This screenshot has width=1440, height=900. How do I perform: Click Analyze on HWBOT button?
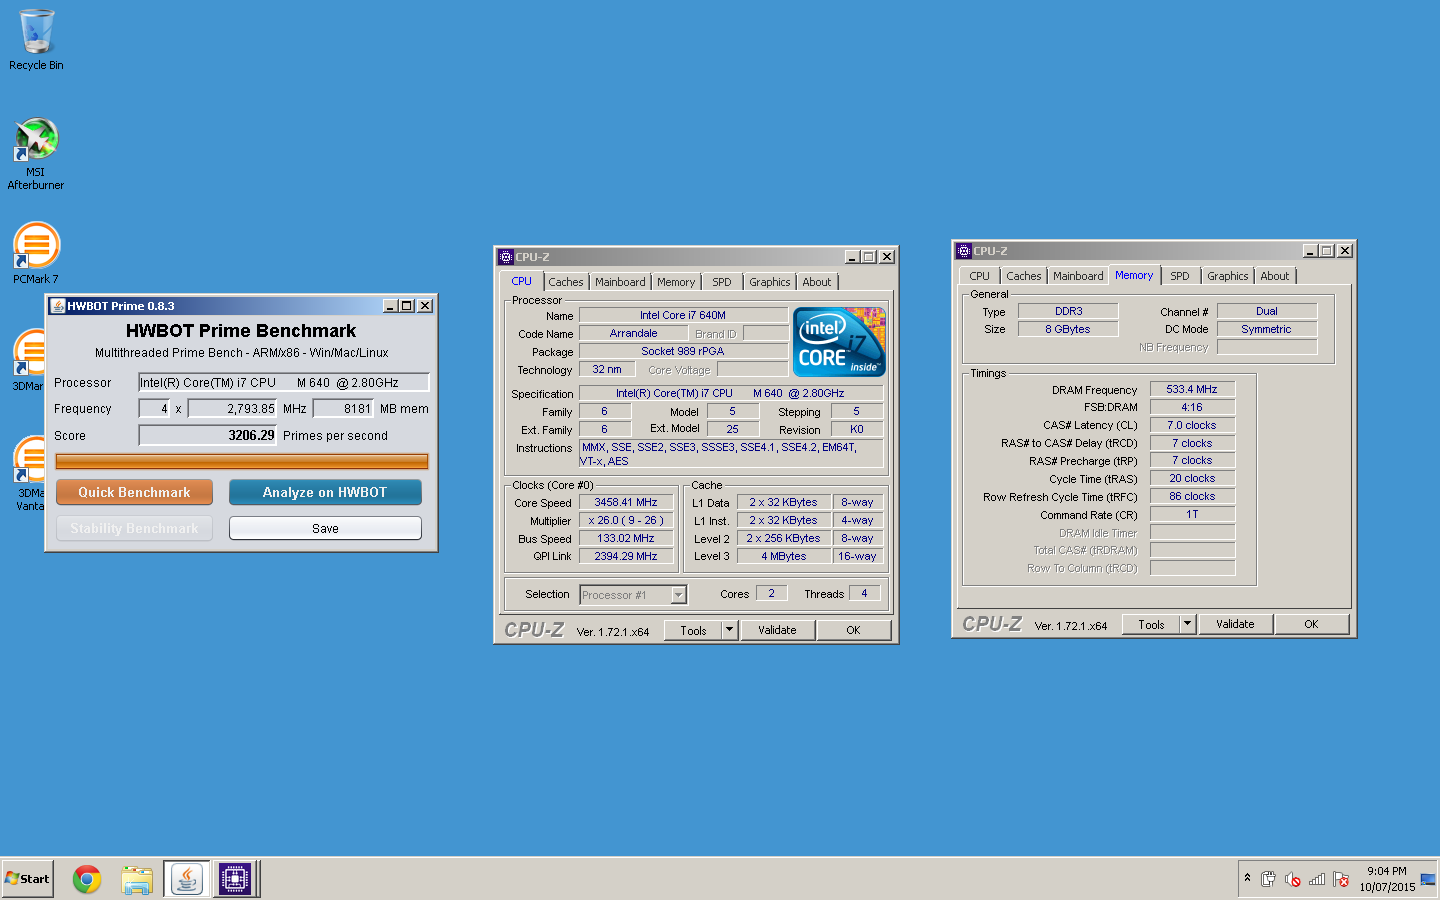[325, 492]
